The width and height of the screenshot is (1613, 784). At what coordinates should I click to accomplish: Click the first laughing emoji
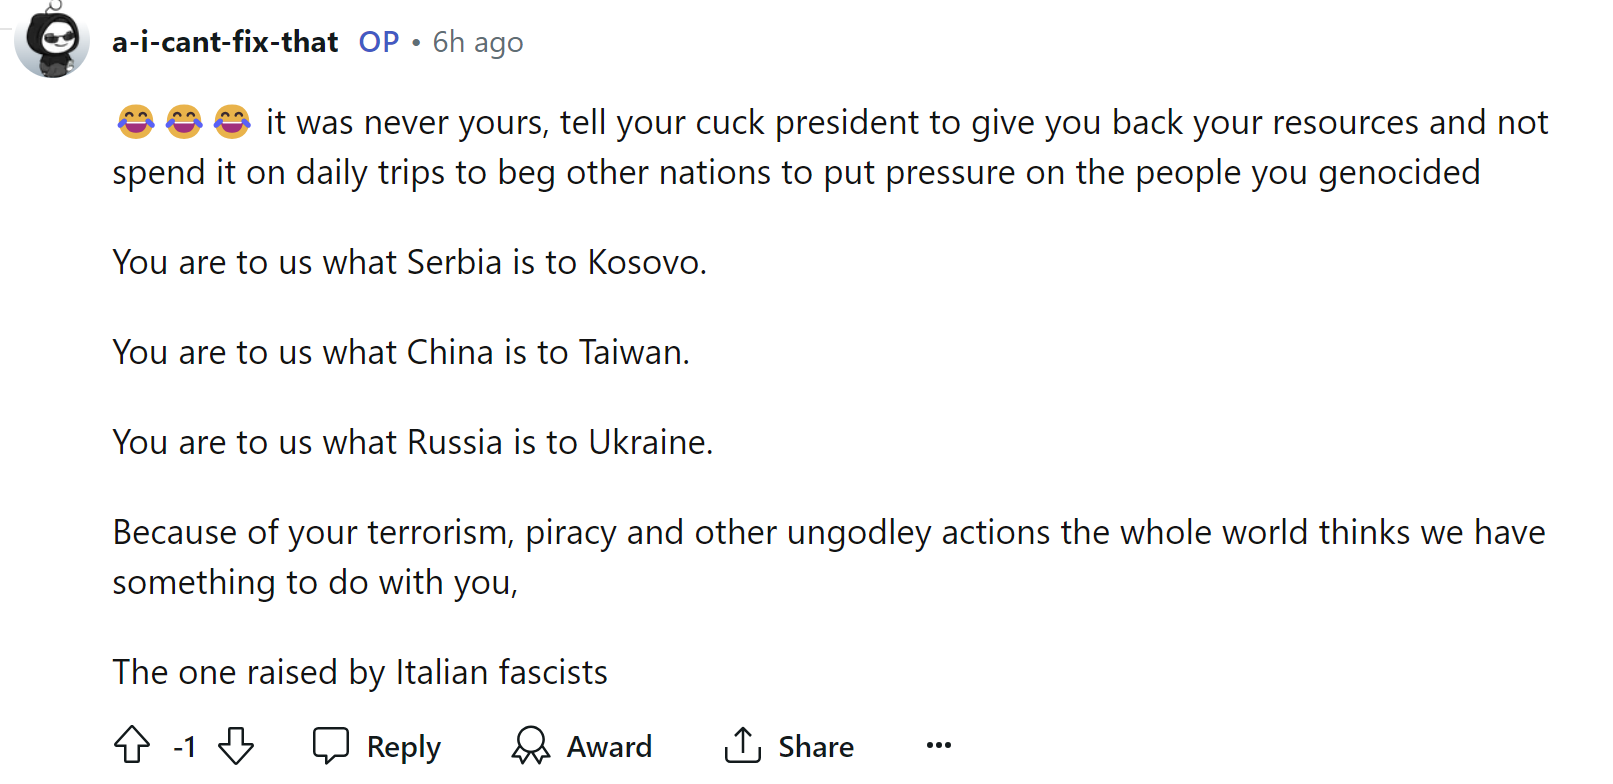click(x=136, y=122)
